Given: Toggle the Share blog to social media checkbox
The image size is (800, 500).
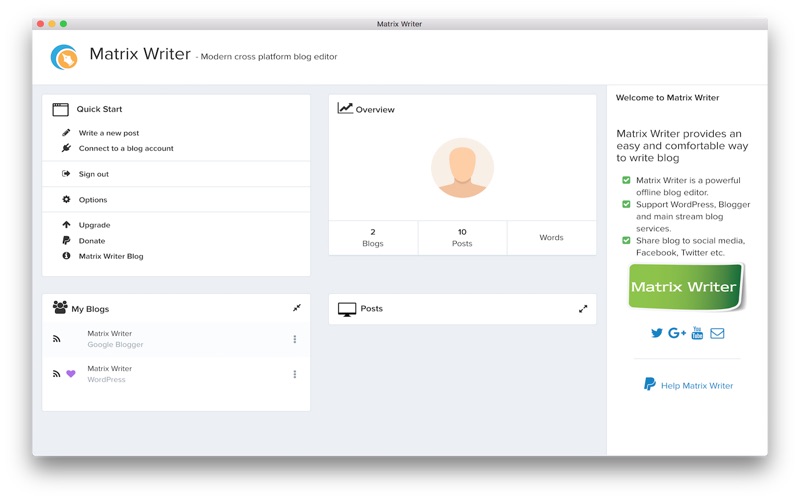Looking at the screenshot, I should (x=626, y=240).
